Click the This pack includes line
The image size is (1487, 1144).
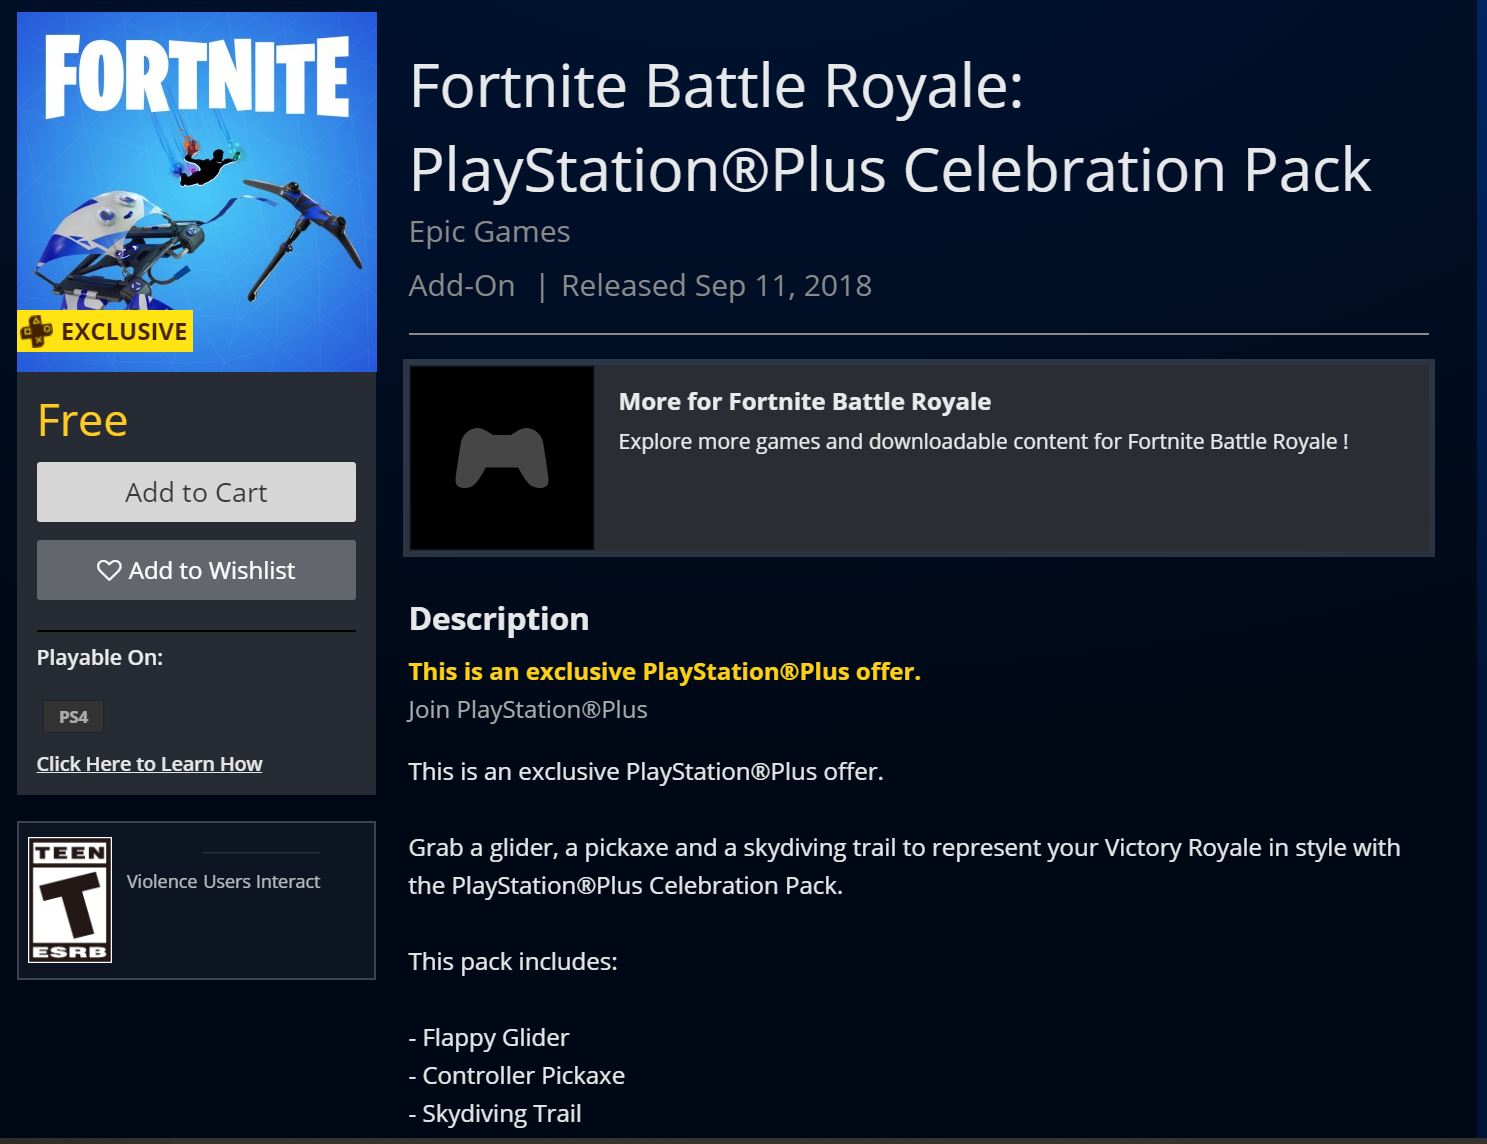(x=513, y=962)
